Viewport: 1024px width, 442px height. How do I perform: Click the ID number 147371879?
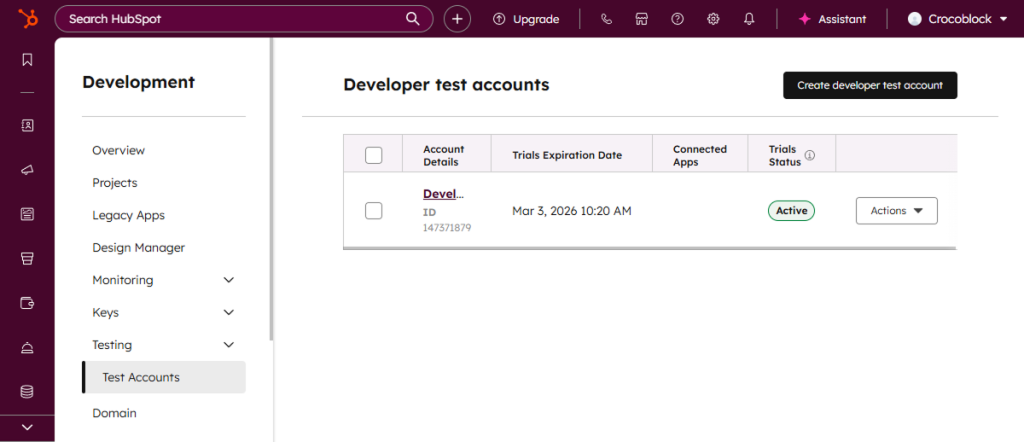point(447,228)
